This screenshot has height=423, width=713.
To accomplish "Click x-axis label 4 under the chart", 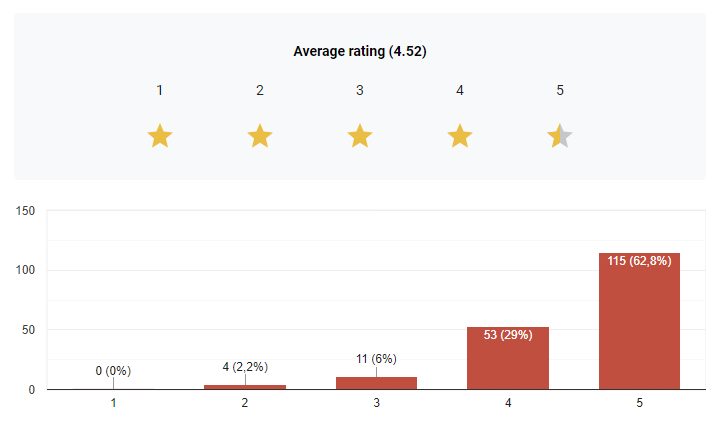I will 507,402.
